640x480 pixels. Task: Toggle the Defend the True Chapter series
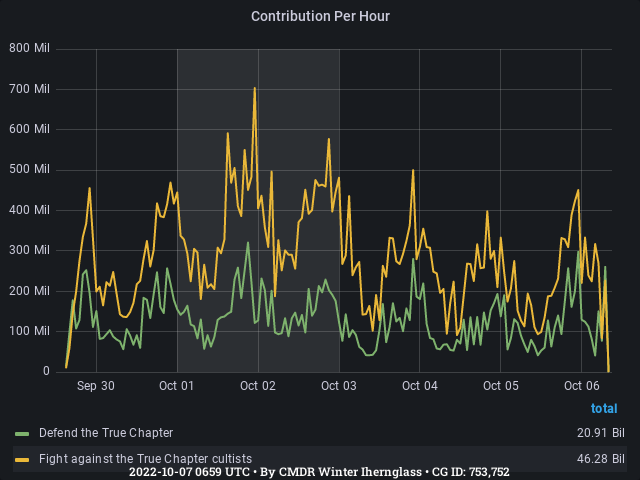(105, 433)
